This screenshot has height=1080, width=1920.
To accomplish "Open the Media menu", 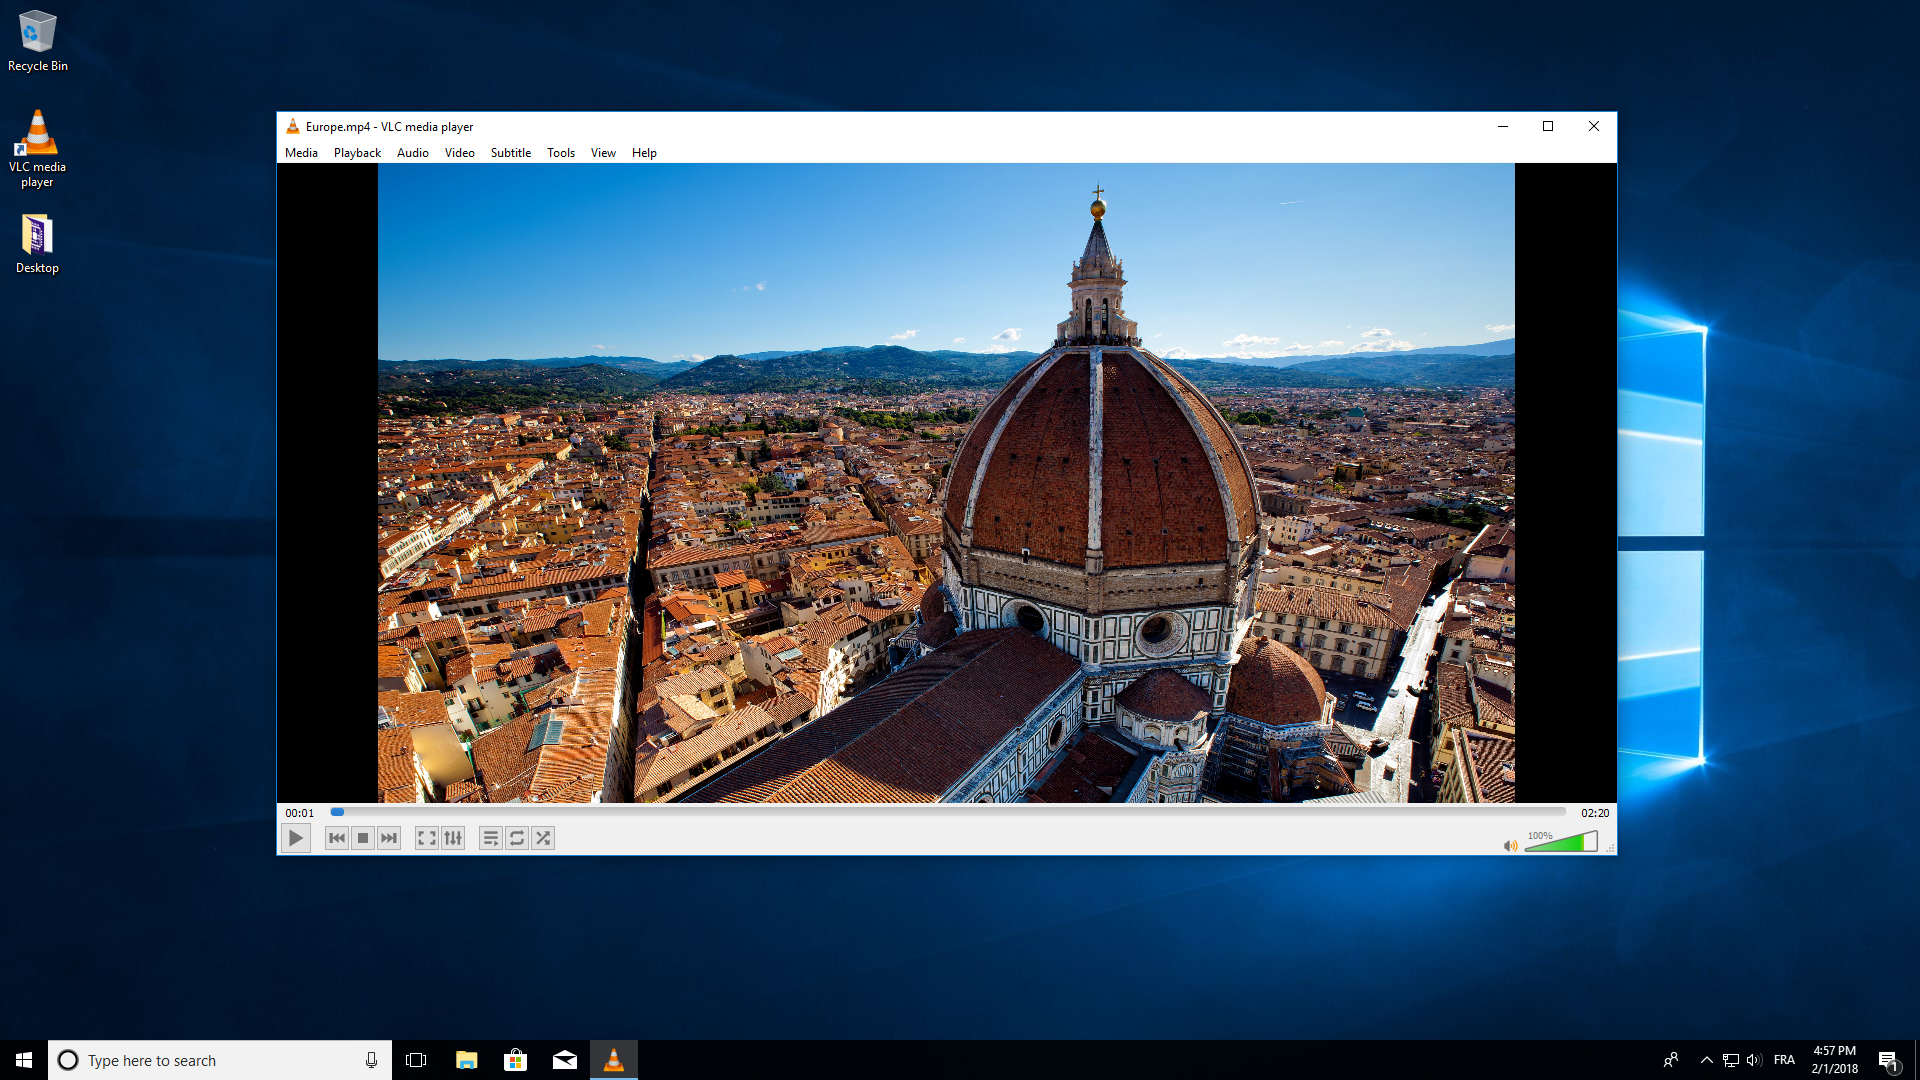I will (301, 152).
